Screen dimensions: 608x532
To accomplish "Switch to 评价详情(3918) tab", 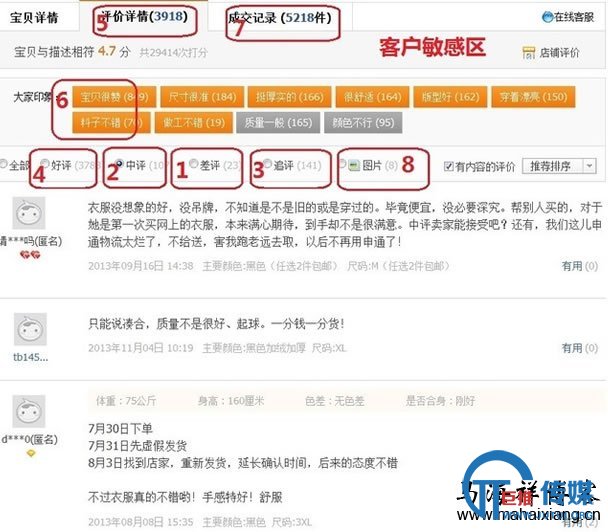I will tap(145, 17).
